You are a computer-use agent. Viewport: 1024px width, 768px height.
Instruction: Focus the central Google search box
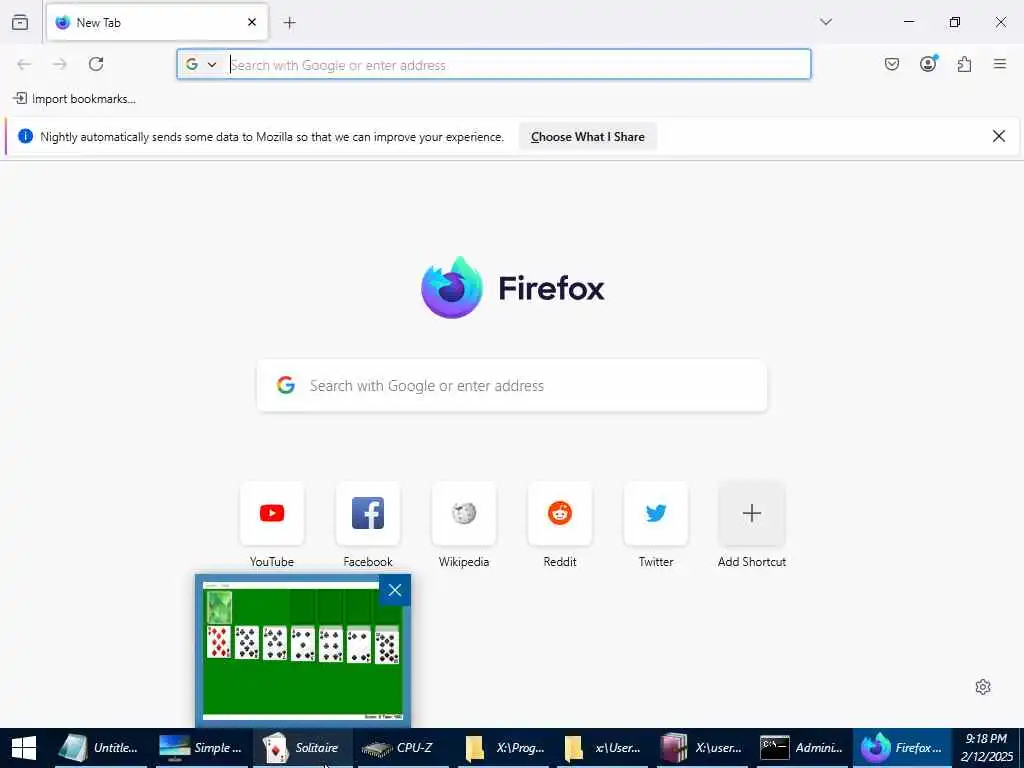point(512,385)
